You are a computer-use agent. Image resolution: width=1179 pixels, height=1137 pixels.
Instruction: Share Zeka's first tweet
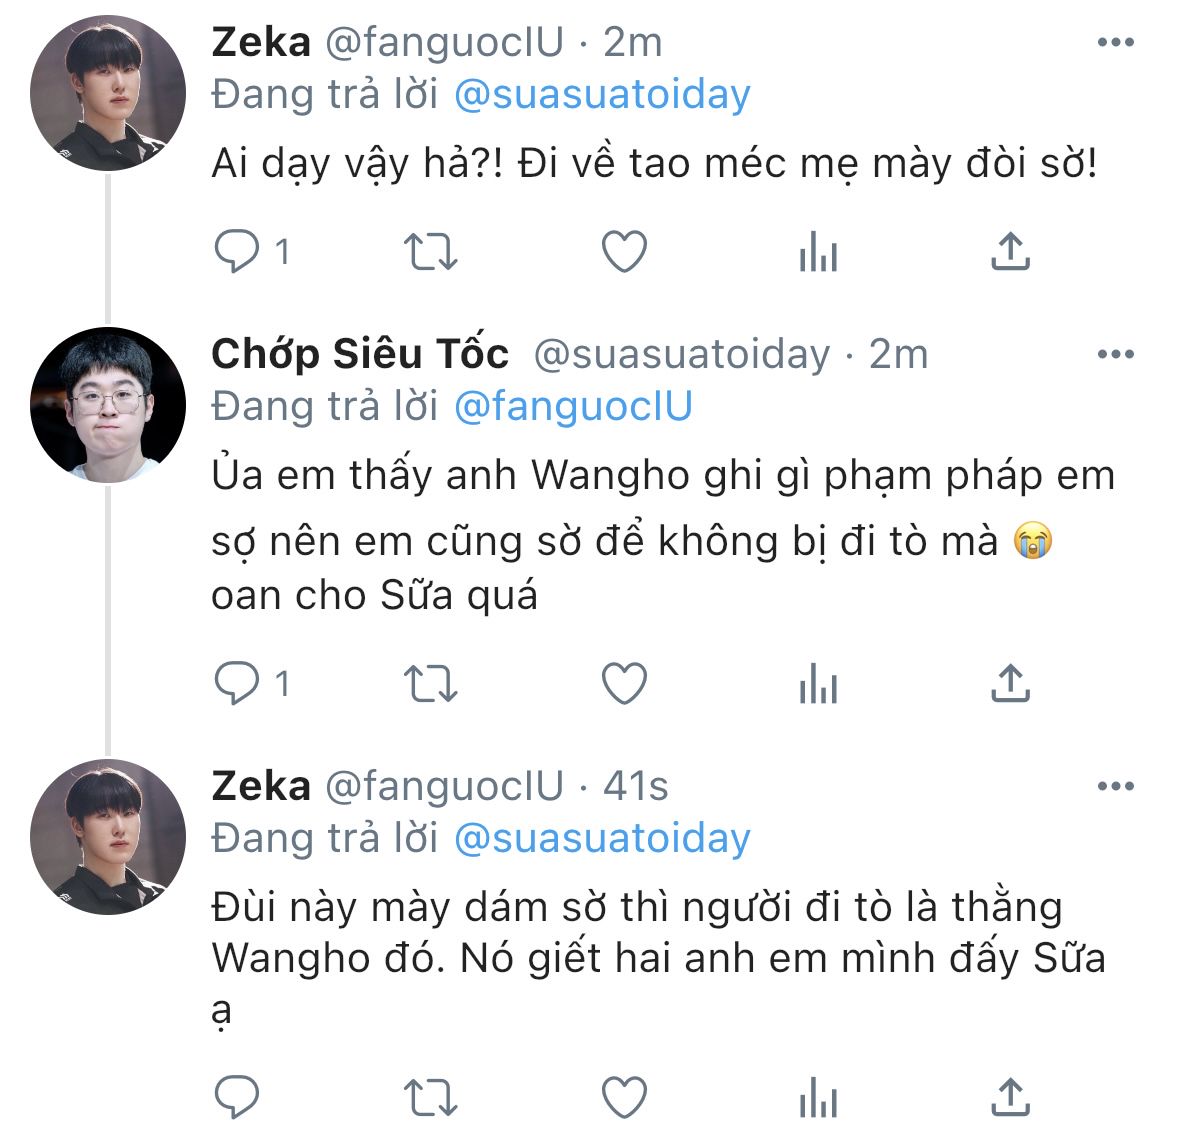tap(1010, 250)
